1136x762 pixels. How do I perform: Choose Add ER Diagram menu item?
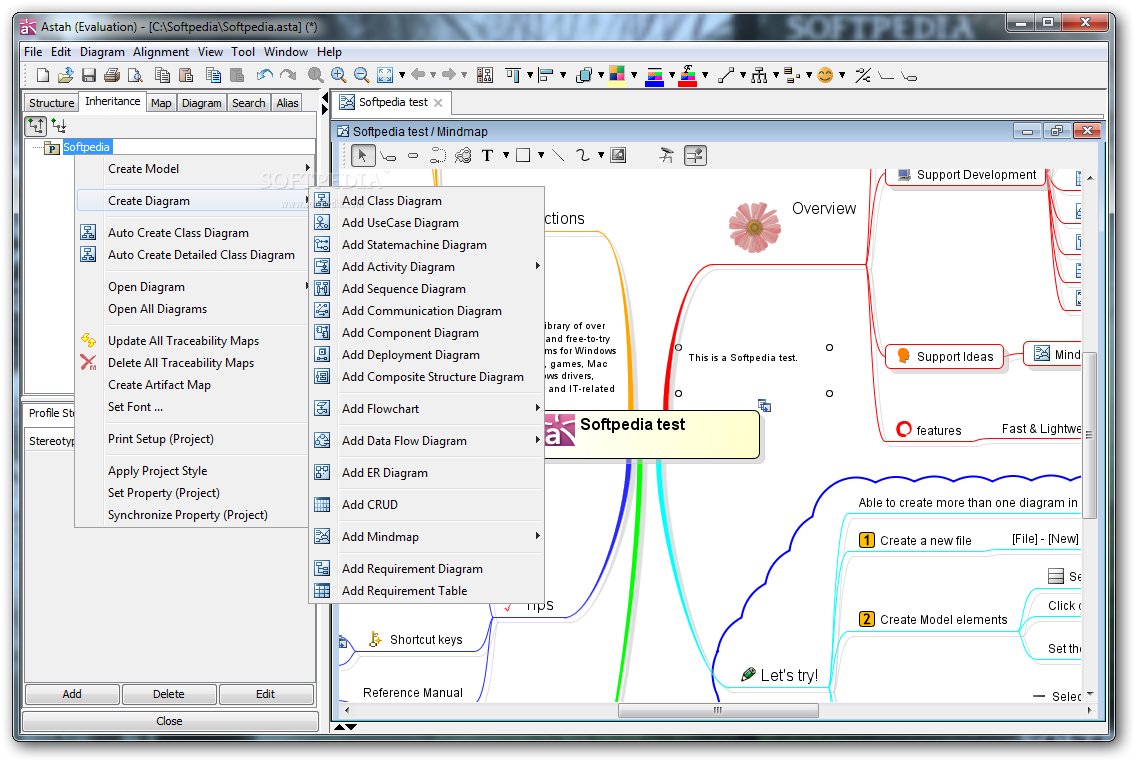click(x=427, y=472)
